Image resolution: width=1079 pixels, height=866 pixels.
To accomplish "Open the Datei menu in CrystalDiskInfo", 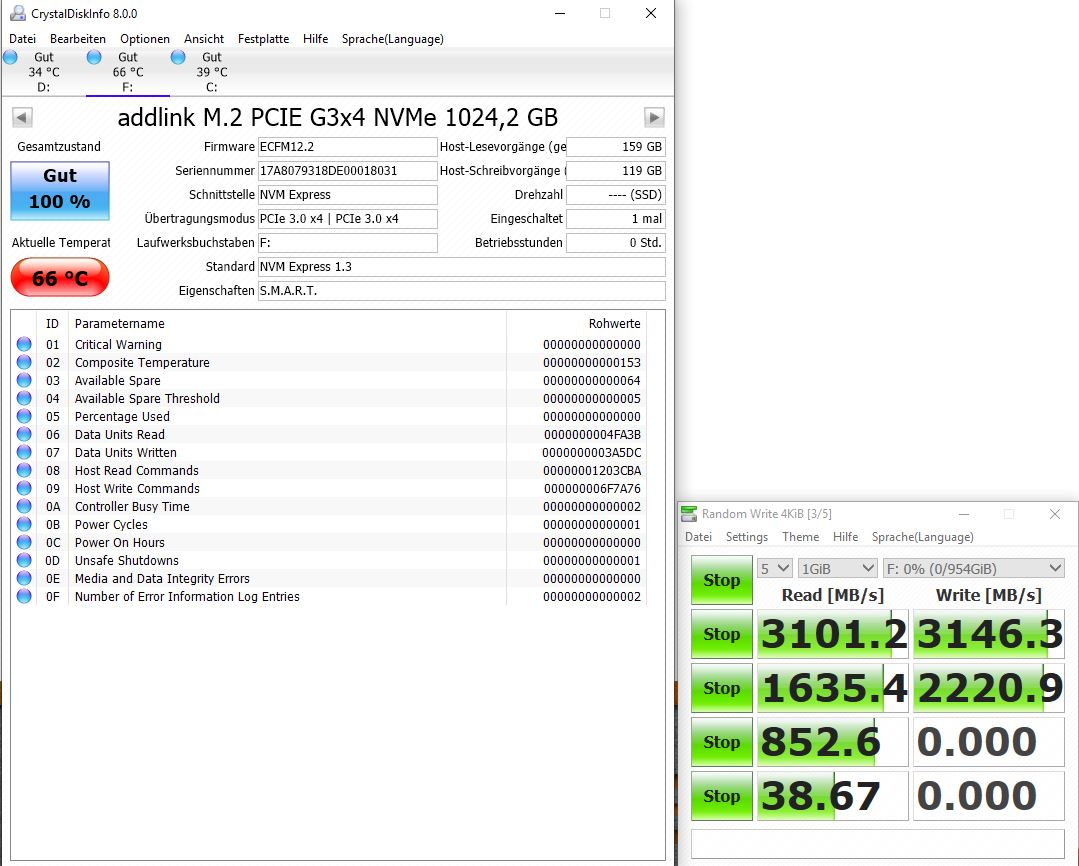I will click(x=22, y=39).
